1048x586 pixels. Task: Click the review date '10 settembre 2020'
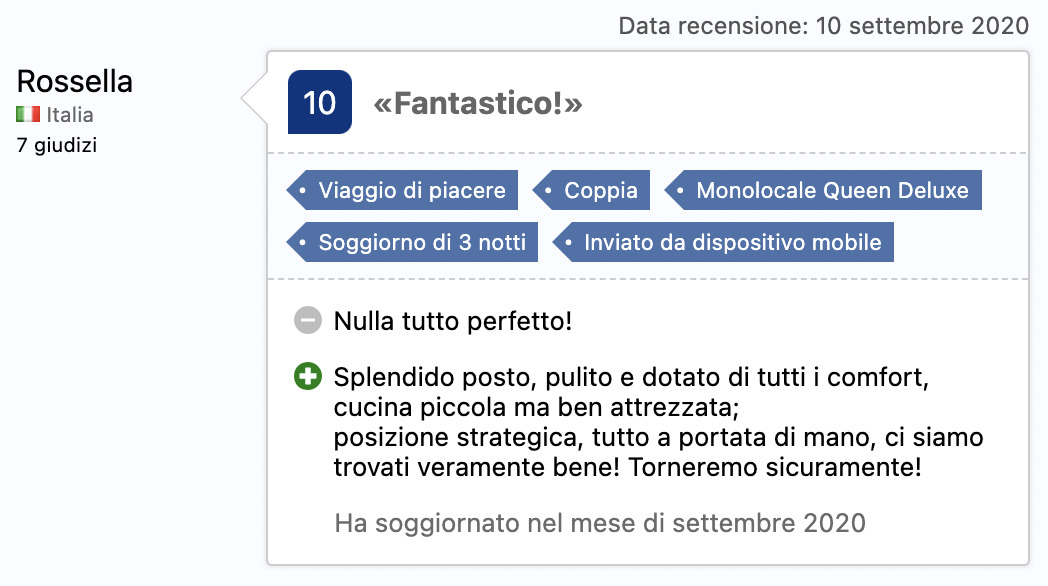coord(922,26)
